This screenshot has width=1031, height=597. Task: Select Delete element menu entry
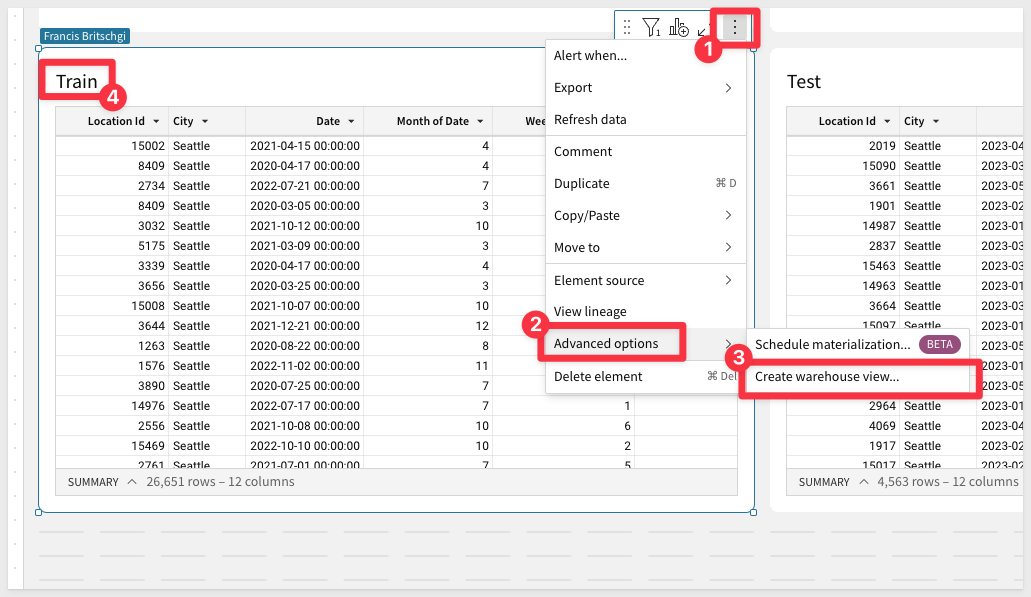598,376
